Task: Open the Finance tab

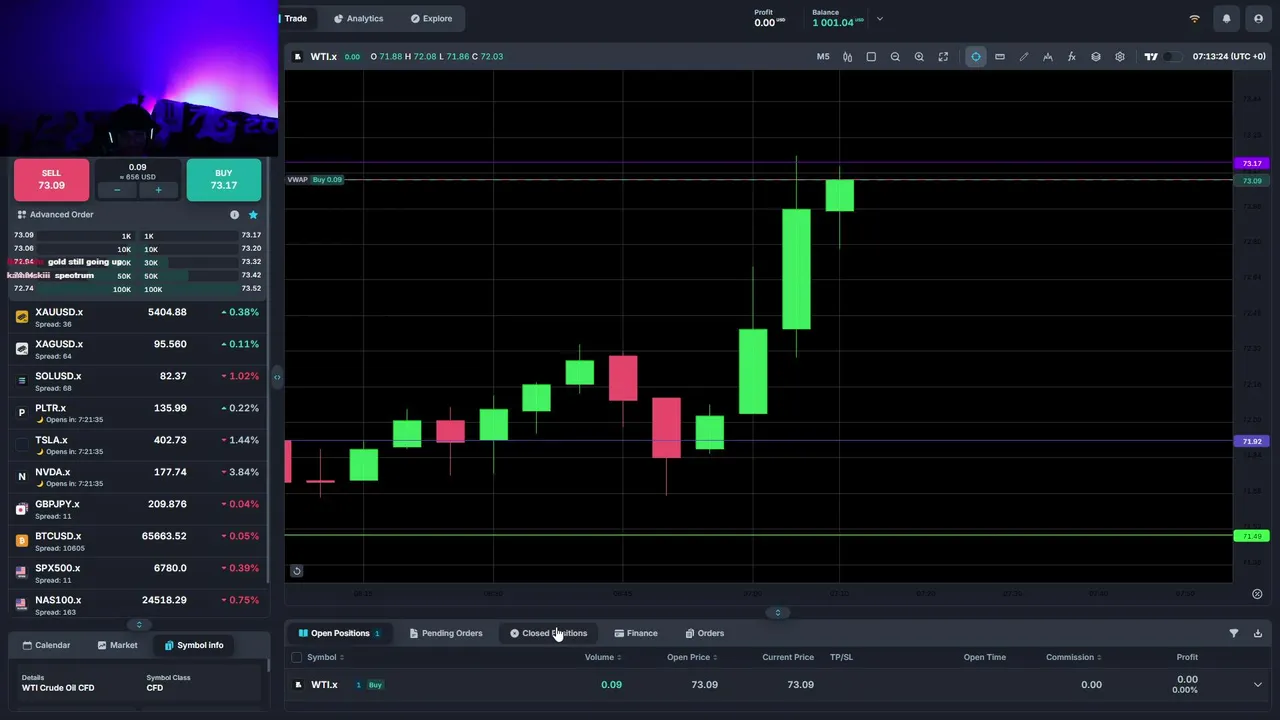Action: pos(636,633)
